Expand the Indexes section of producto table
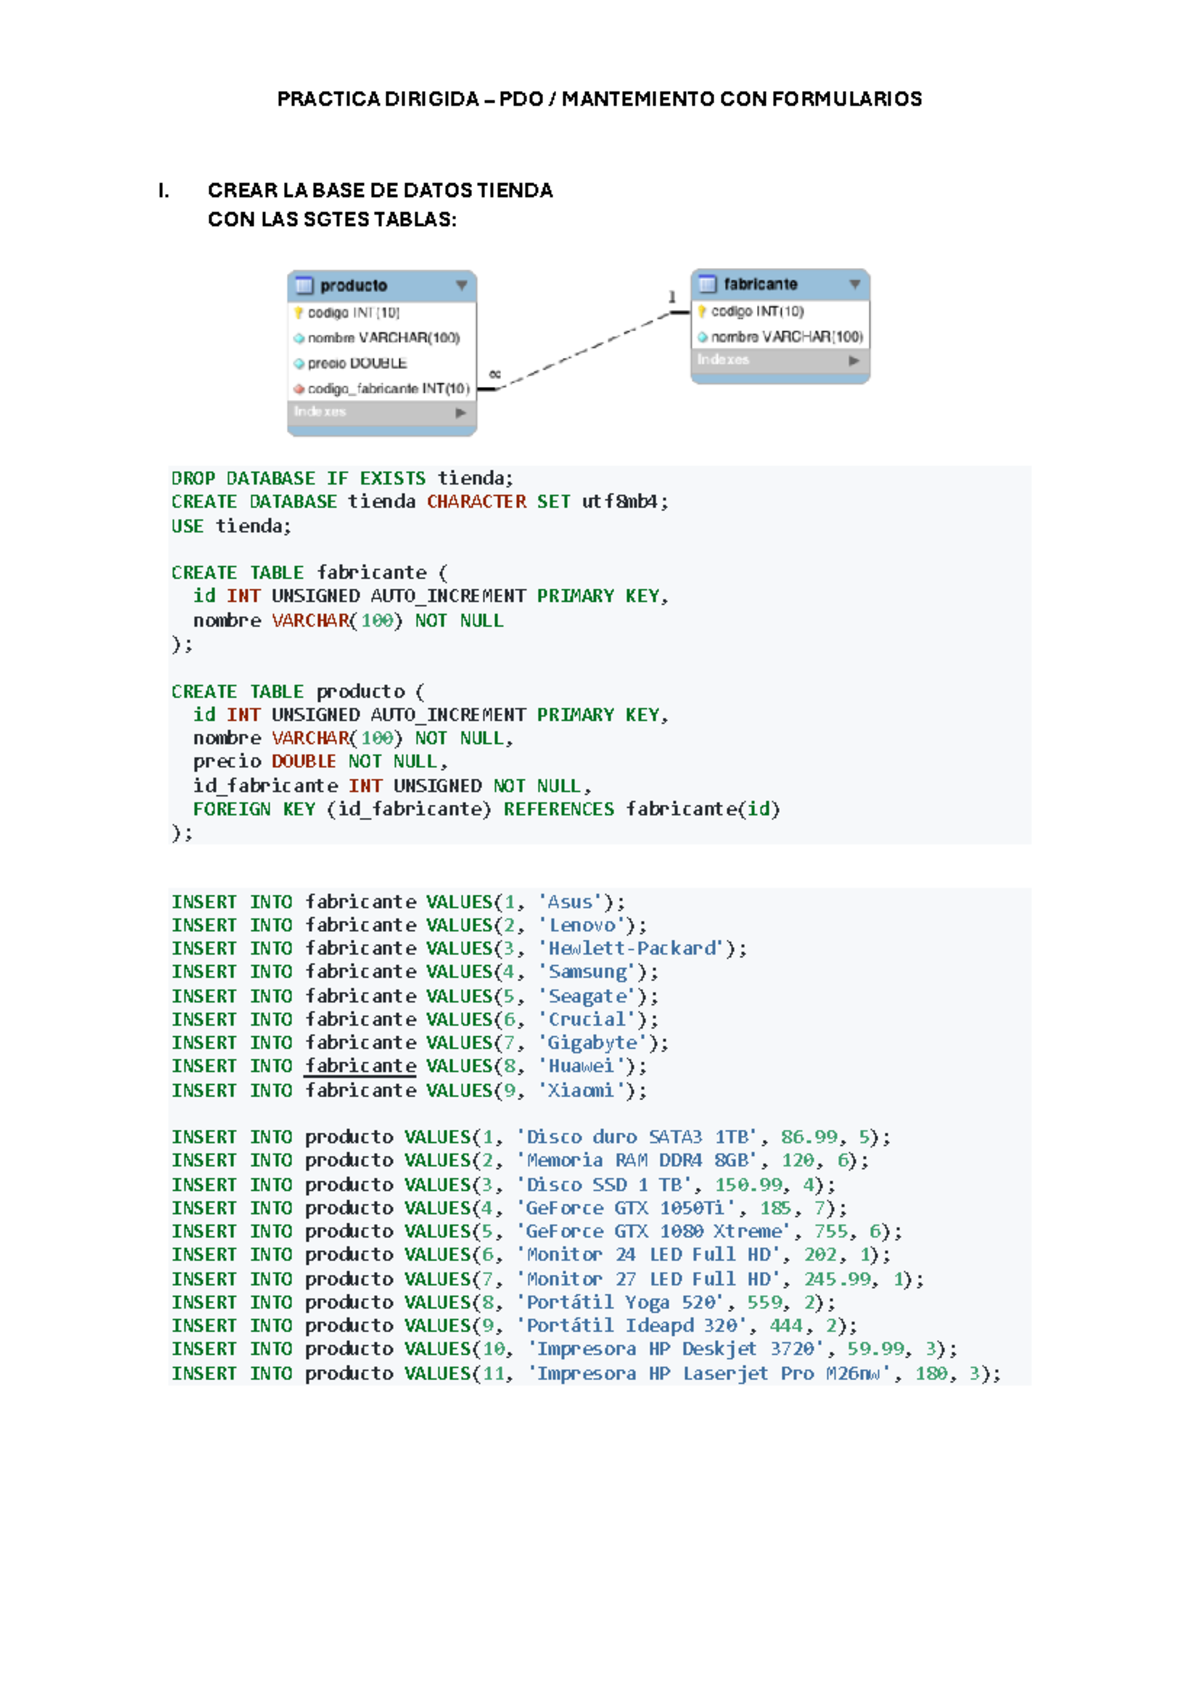This screenshot has height=1696, width=1200. pyautogui.click(x=460, y=412)
